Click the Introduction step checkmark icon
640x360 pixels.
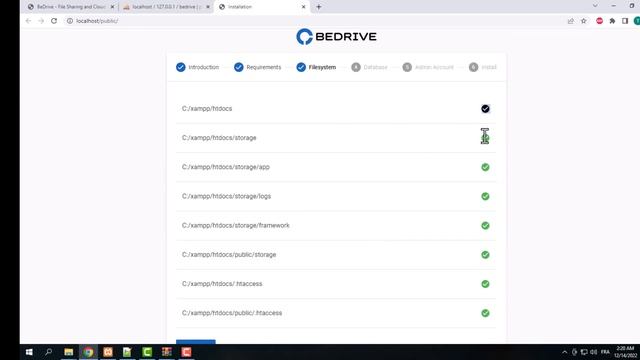[181, 67]
